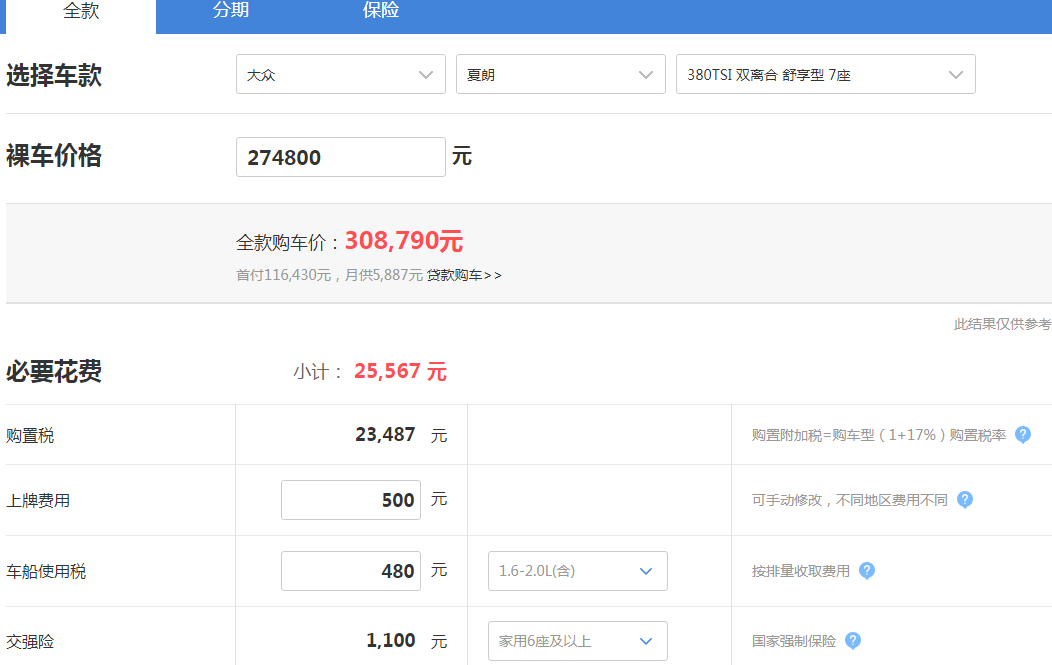Image resolution: width=1052 pixels, height=665 pixels.
Task: Click the 按排量收取费用 note text
Action: (801, 571)
